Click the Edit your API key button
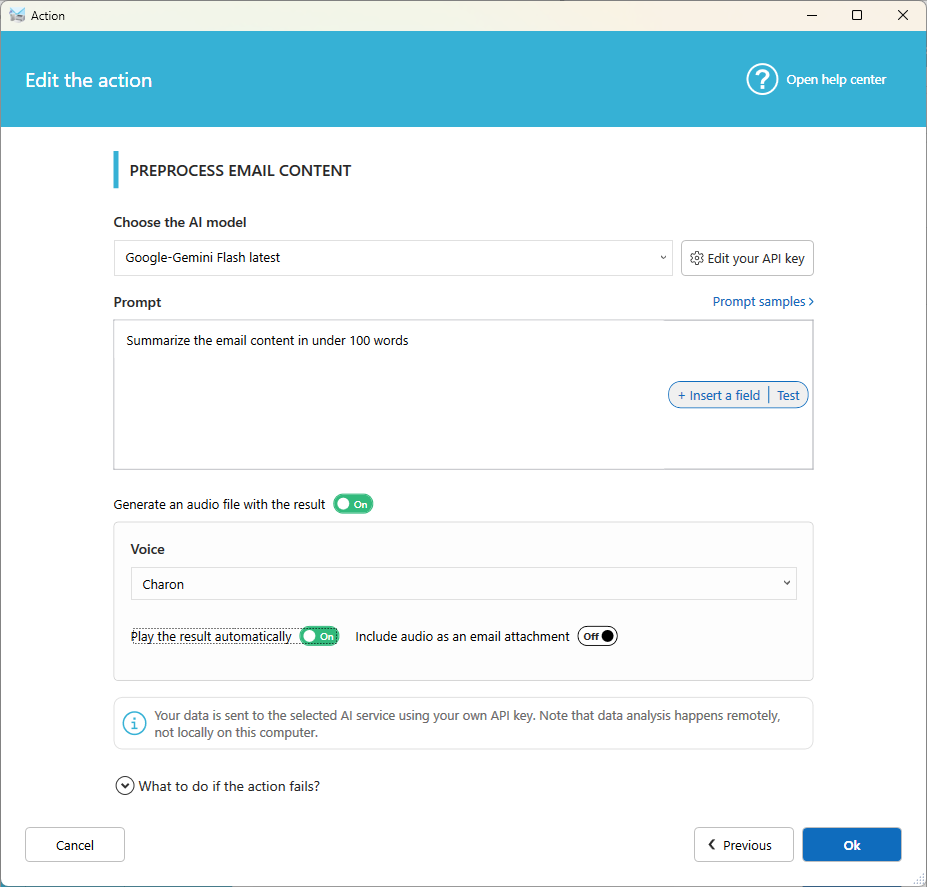 pyautogui.click(x=747, y=258)
